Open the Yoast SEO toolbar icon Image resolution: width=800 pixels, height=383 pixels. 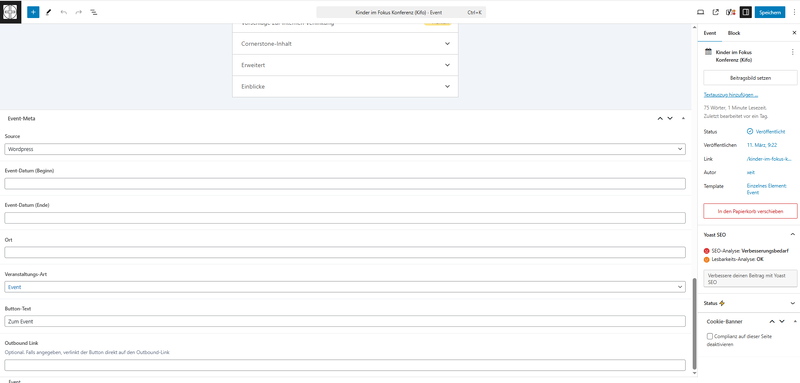[731, 12]
